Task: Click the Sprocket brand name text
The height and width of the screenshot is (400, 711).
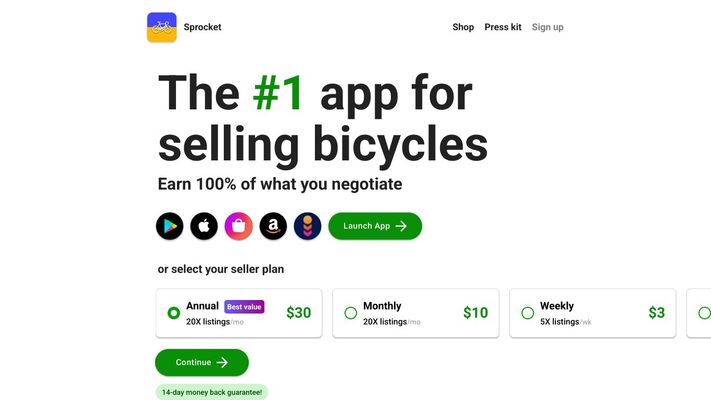Action: [202, 27]
